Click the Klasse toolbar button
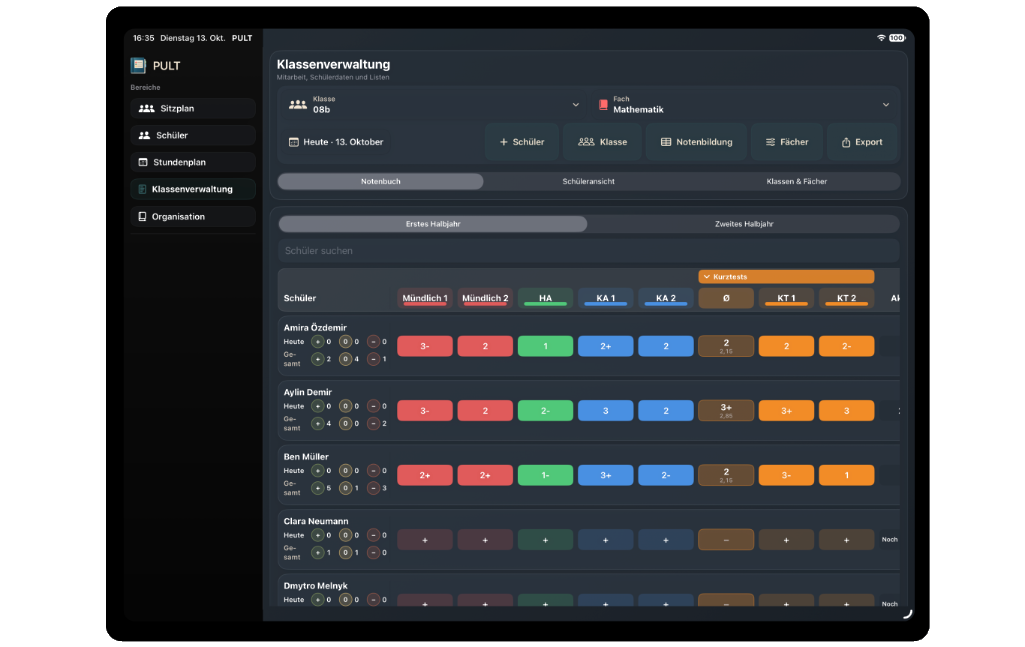This screenshot has height=647, width=1025. (x=603, y=142)
